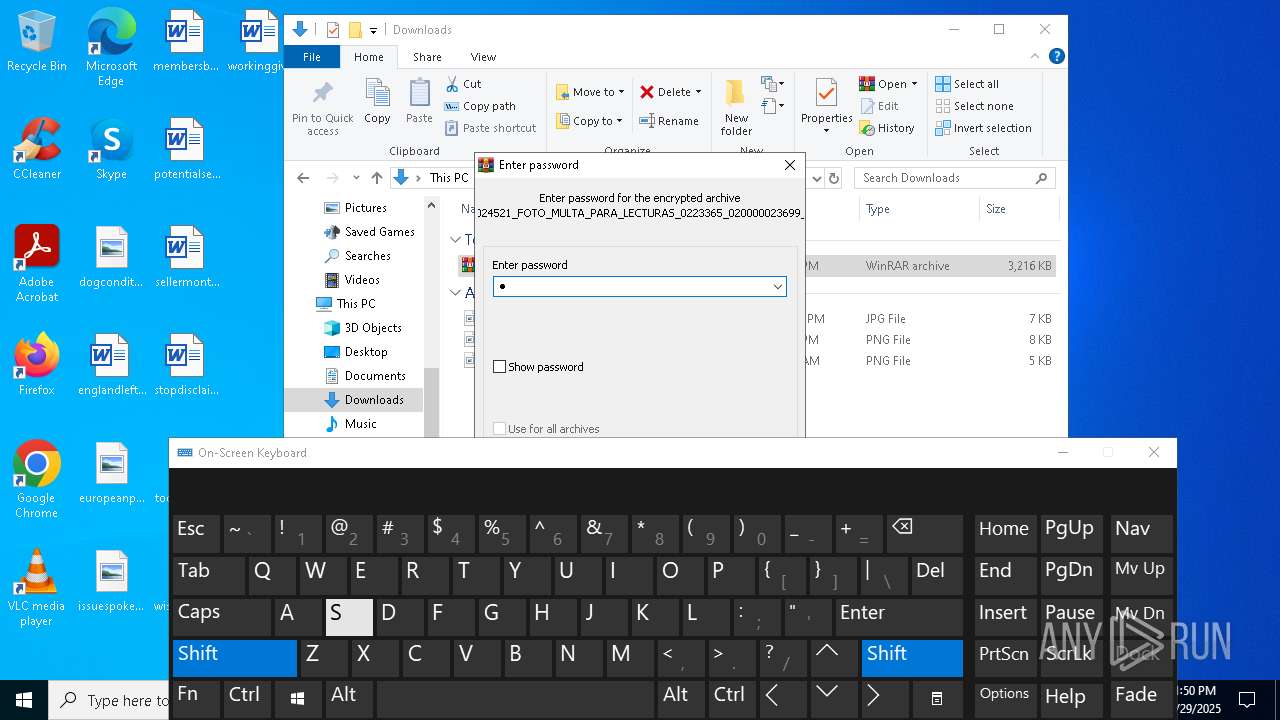Open the notification center icon
The height and width of the screenshot is (720, 1280).
(x=1246, y=700)
